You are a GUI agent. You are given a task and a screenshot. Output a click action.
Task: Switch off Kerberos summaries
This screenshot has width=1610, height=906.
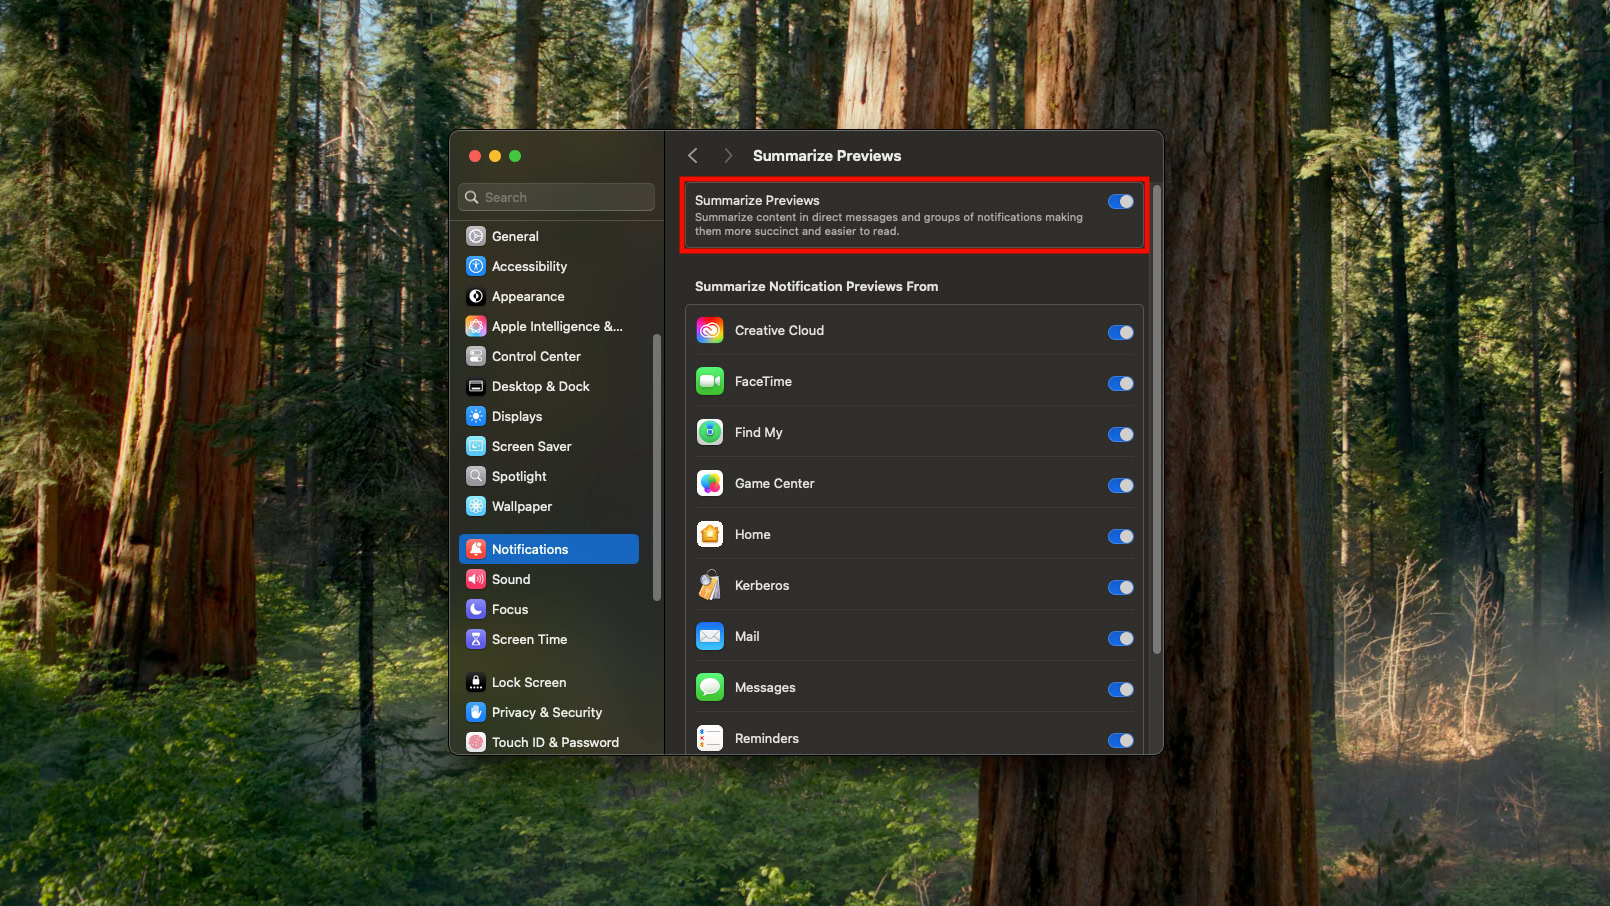(x=1121, y=587)
